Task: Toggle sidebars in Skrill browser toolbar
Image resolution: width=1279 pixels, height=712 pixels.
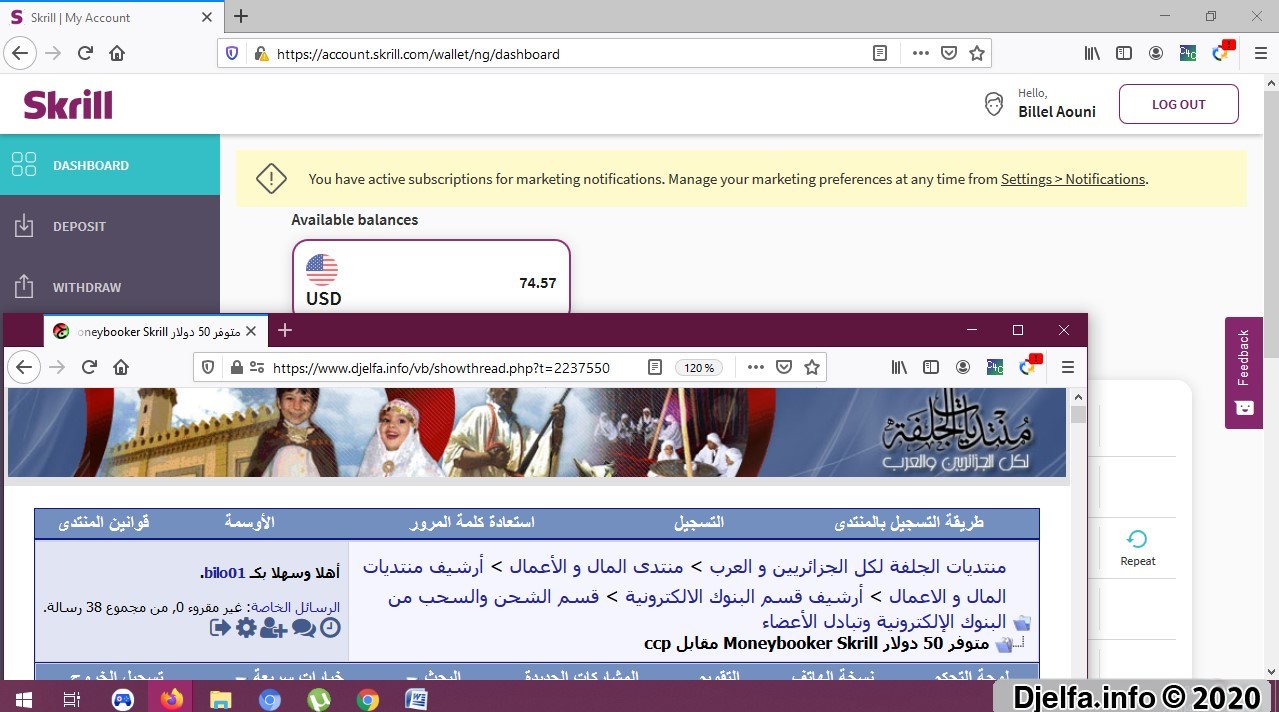Action: 1124,54
